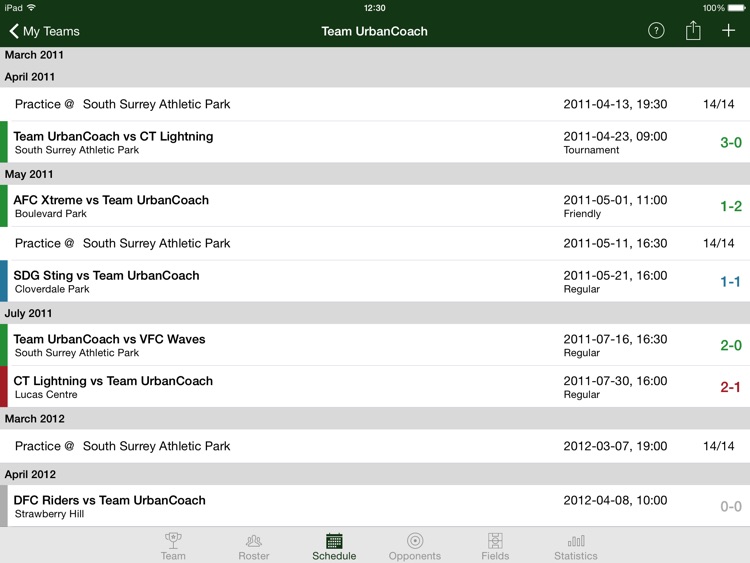Open Team UrbanCoach vs CT Lightning game

[375, 142]
